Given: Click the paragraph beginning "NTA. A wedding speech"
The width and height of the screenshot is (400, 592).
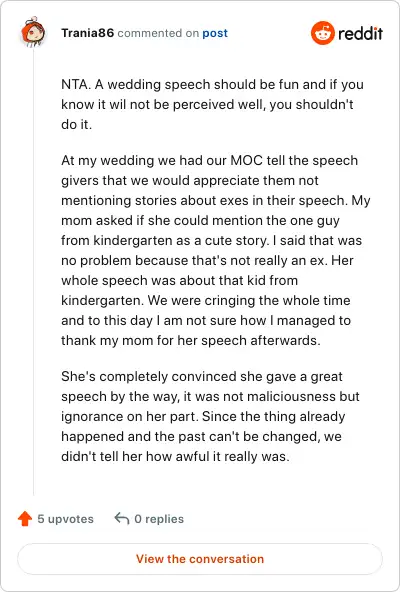Looking at the screenshot, I should click(212, 104).
